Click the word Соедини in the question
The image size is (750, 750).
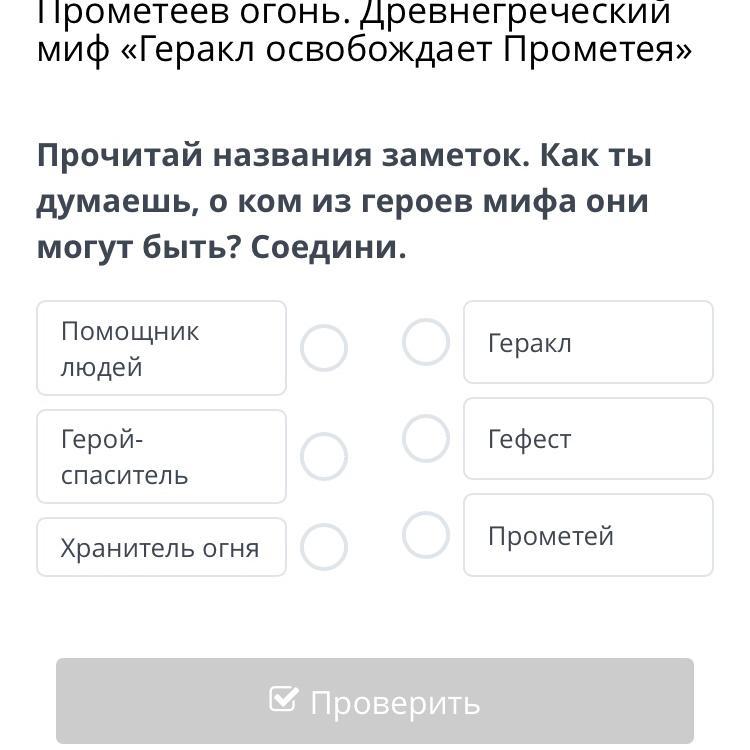tap(328, 247)
